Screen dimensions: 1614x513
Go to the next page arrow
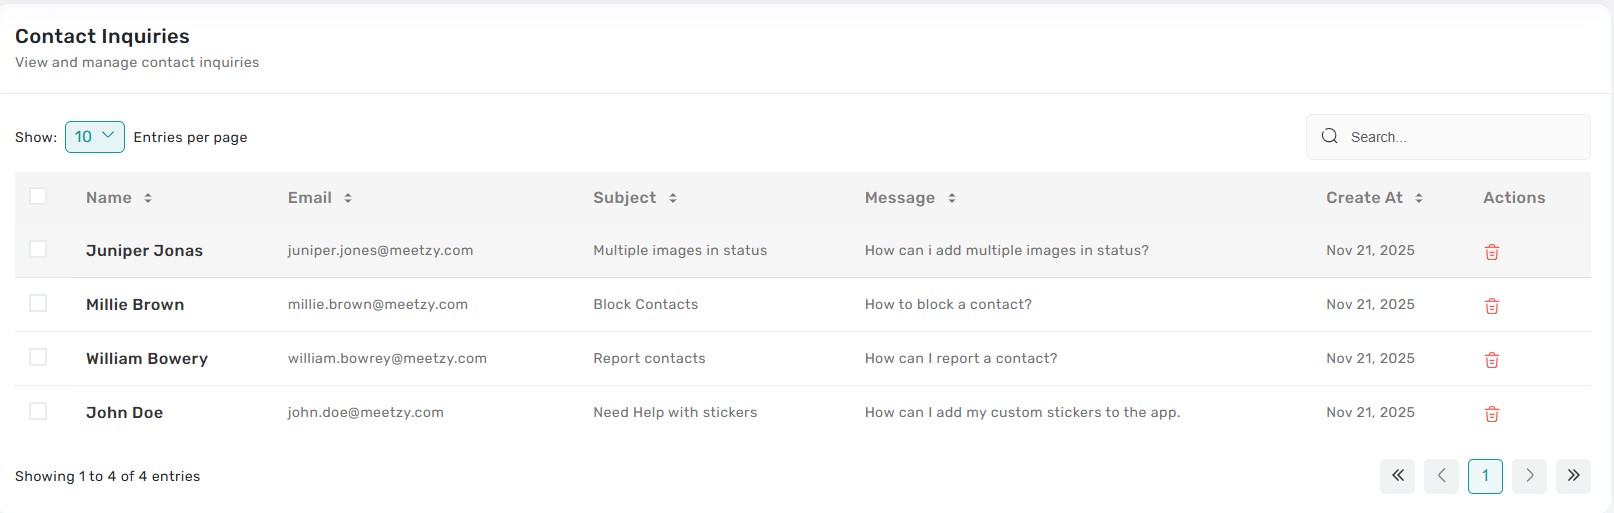pos(1529,476)
